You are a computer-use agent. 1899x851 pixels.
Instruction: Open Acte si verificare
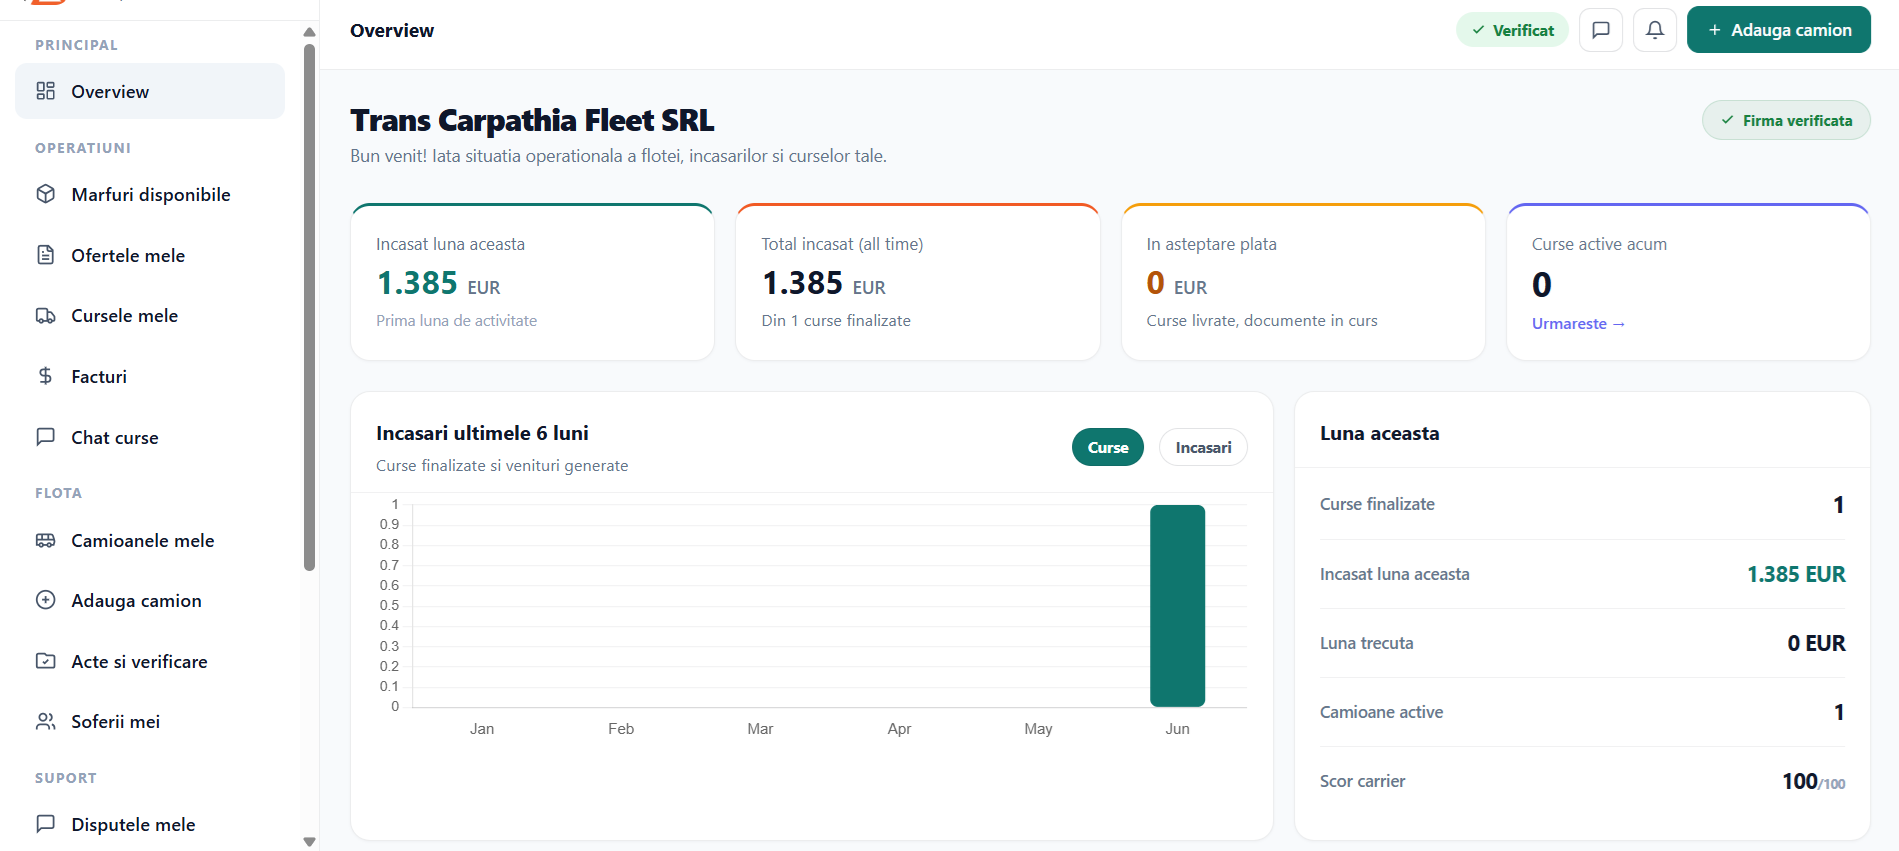[x=150, y=661]
